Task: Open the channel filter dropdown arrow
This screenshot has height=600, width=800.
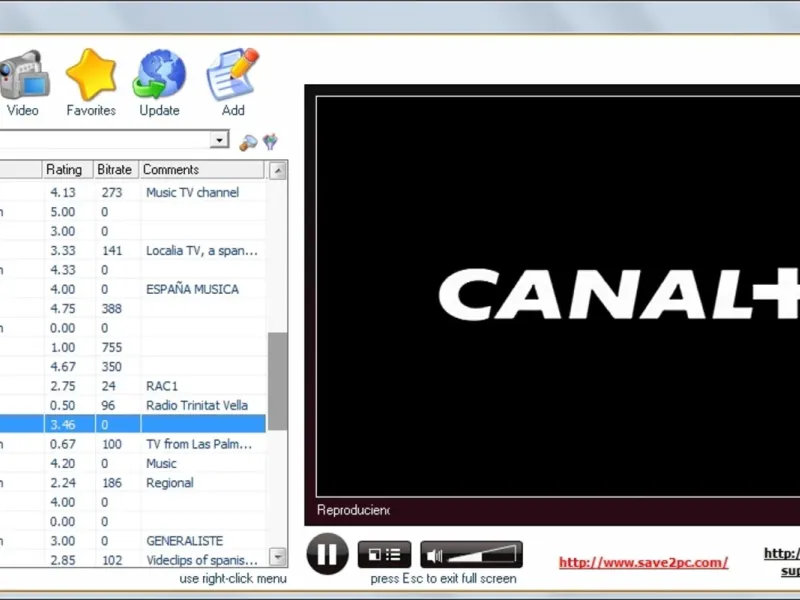Action: click(219, 139)
